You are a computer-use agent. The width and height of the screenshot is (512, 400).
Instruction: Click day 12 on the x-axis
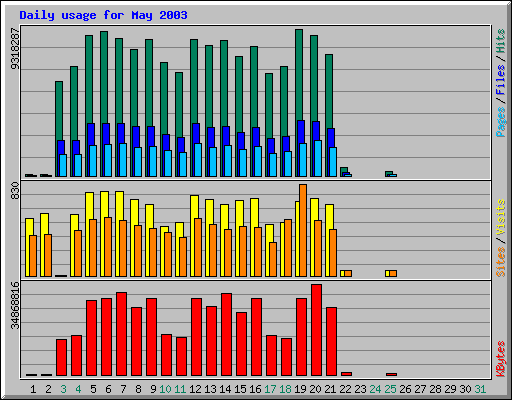coord(195,389)
